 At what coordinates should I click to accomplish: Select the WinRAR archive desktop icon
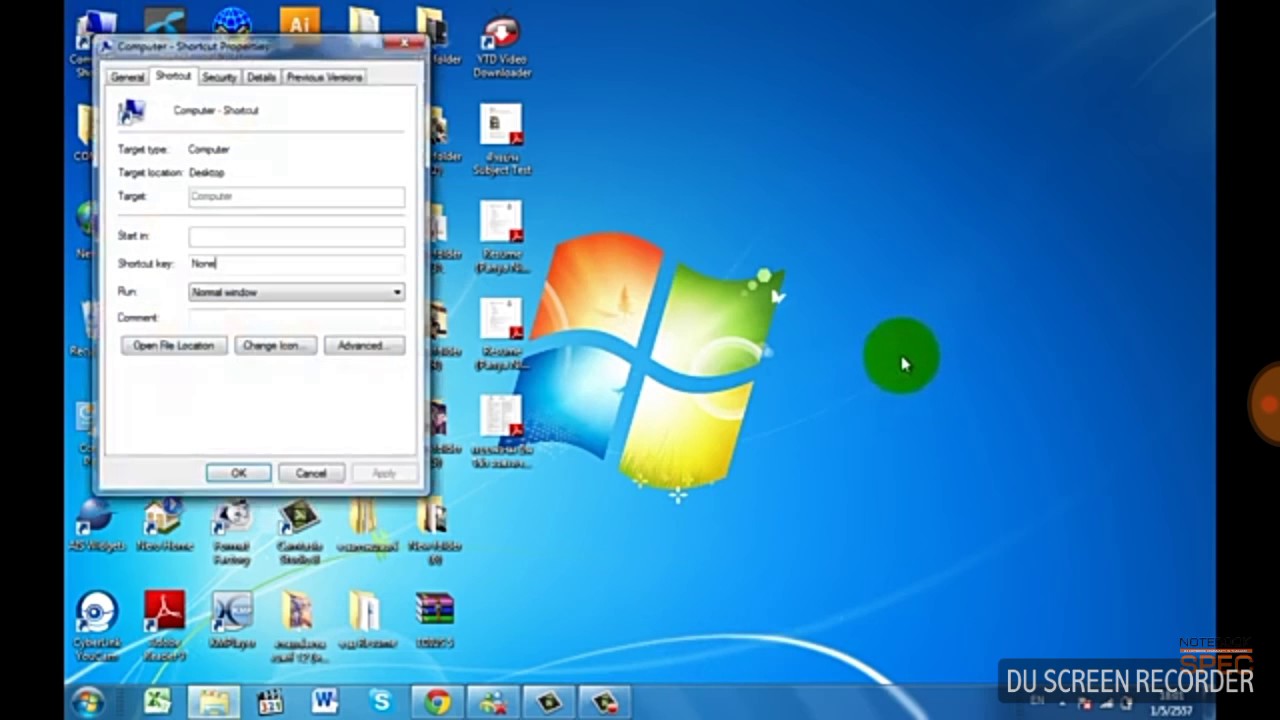click(434, 620)
